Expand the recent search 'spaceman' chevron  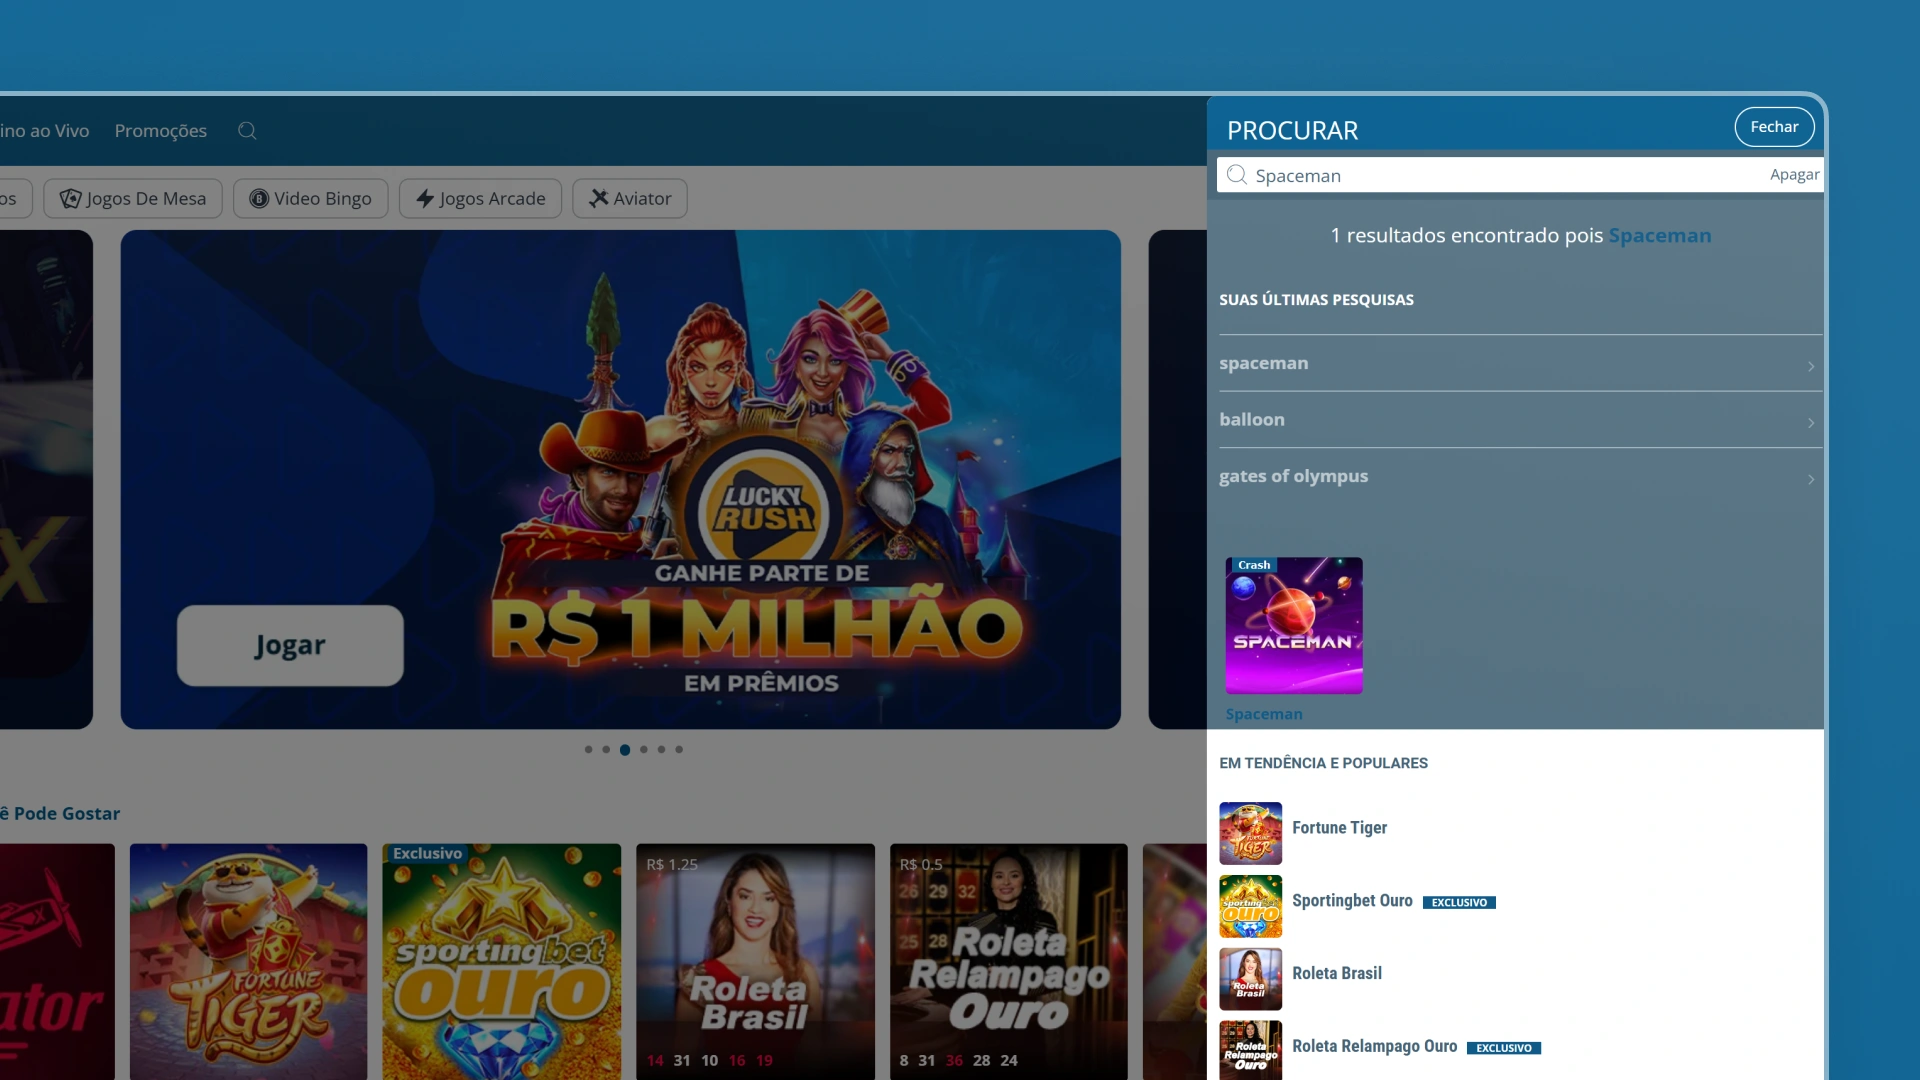[x=1810, y=366]
